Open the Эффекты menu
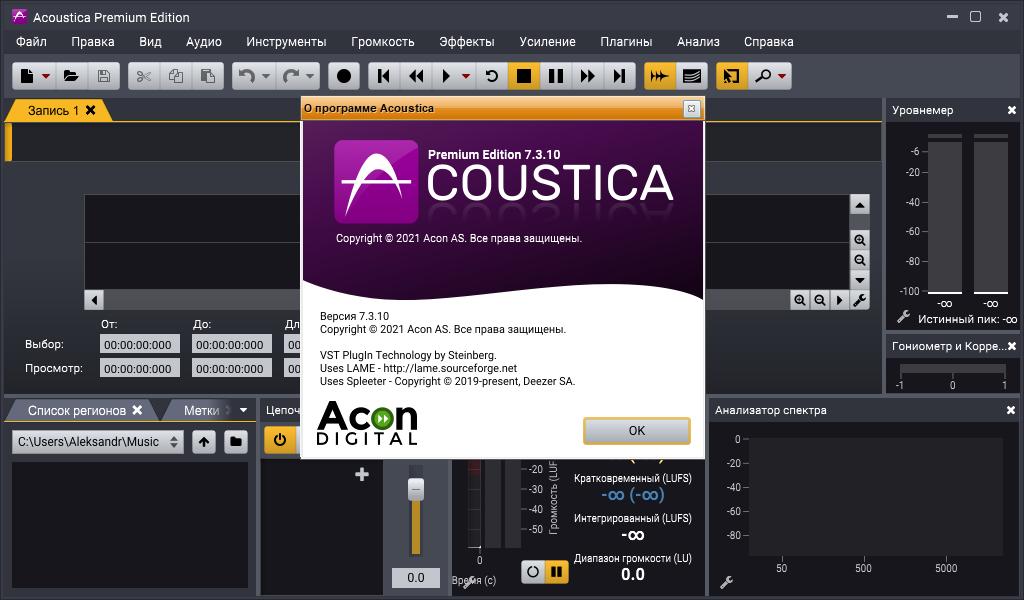Screen dimensions: 1024x600 pos(466,41)
